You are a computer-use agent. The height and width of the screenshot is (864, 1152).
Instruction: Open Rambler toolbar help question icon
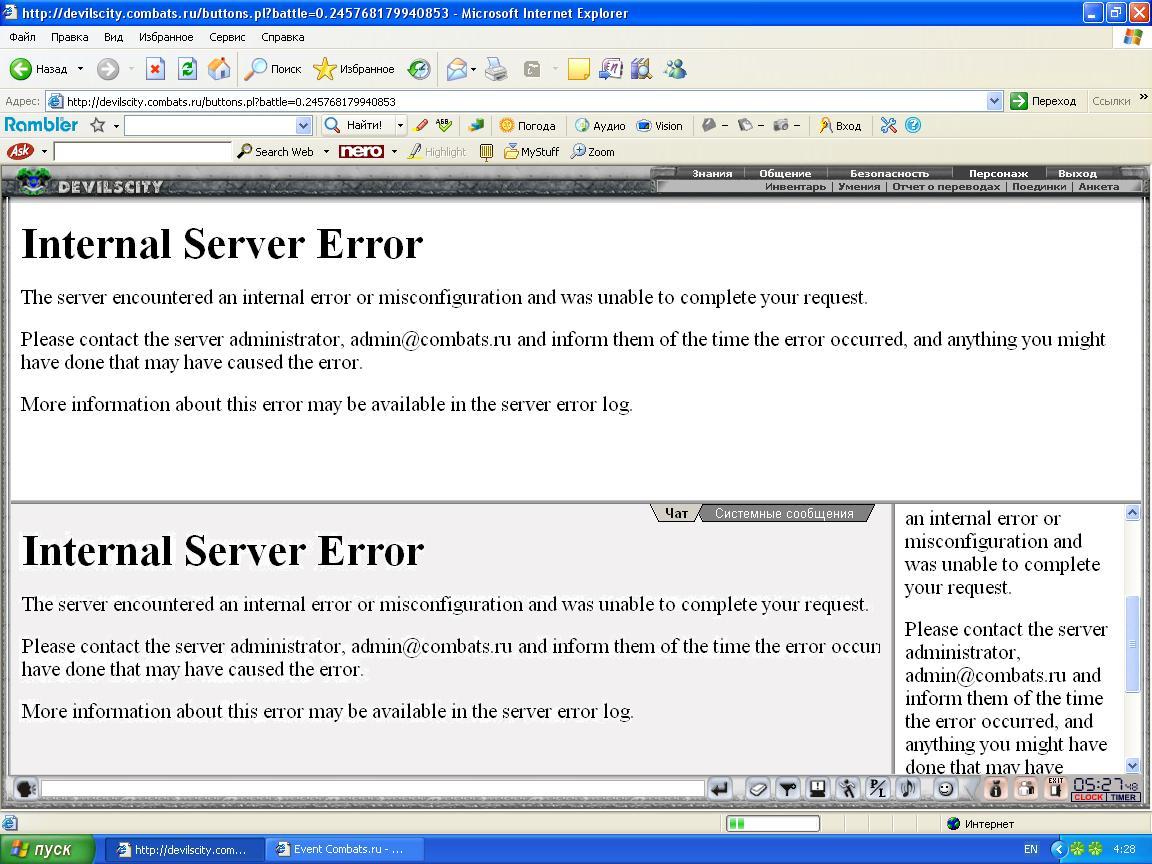912,126
